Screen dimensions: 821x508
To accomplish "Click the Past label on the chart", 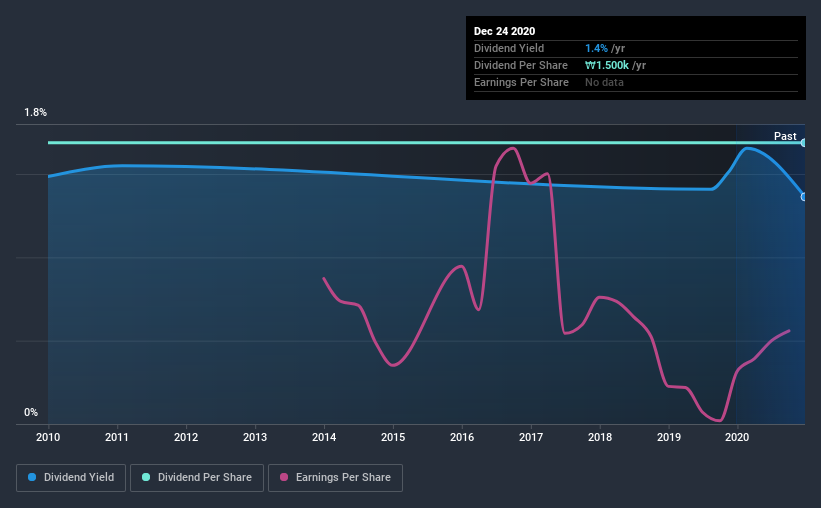I will 785,136.
